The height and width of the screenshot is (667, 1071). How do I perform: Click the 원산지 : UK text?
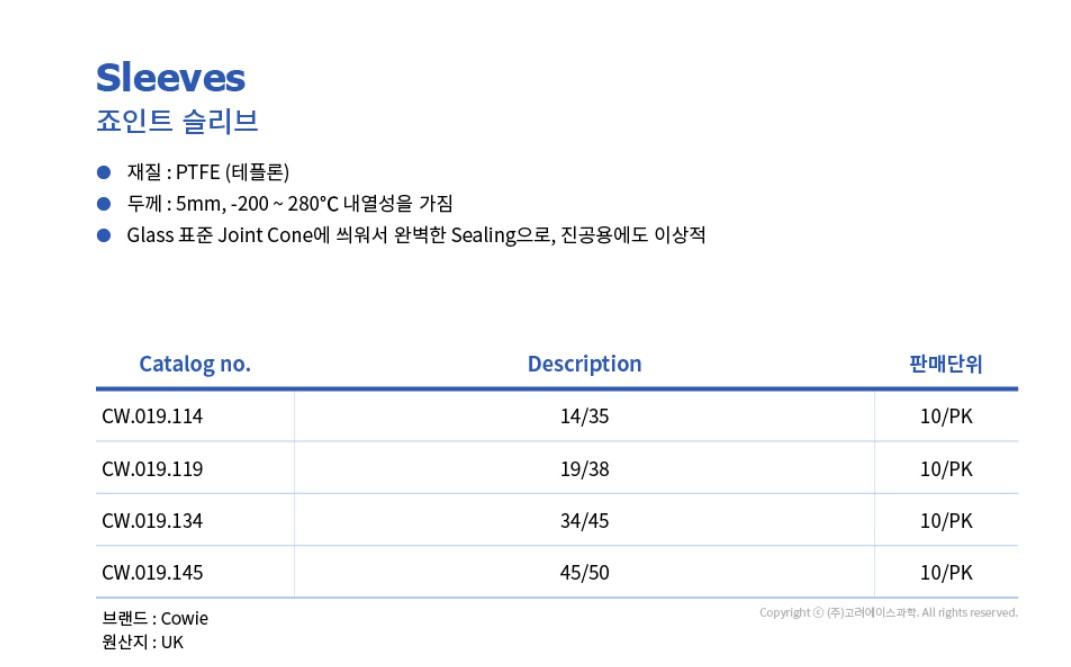[143, 642]
